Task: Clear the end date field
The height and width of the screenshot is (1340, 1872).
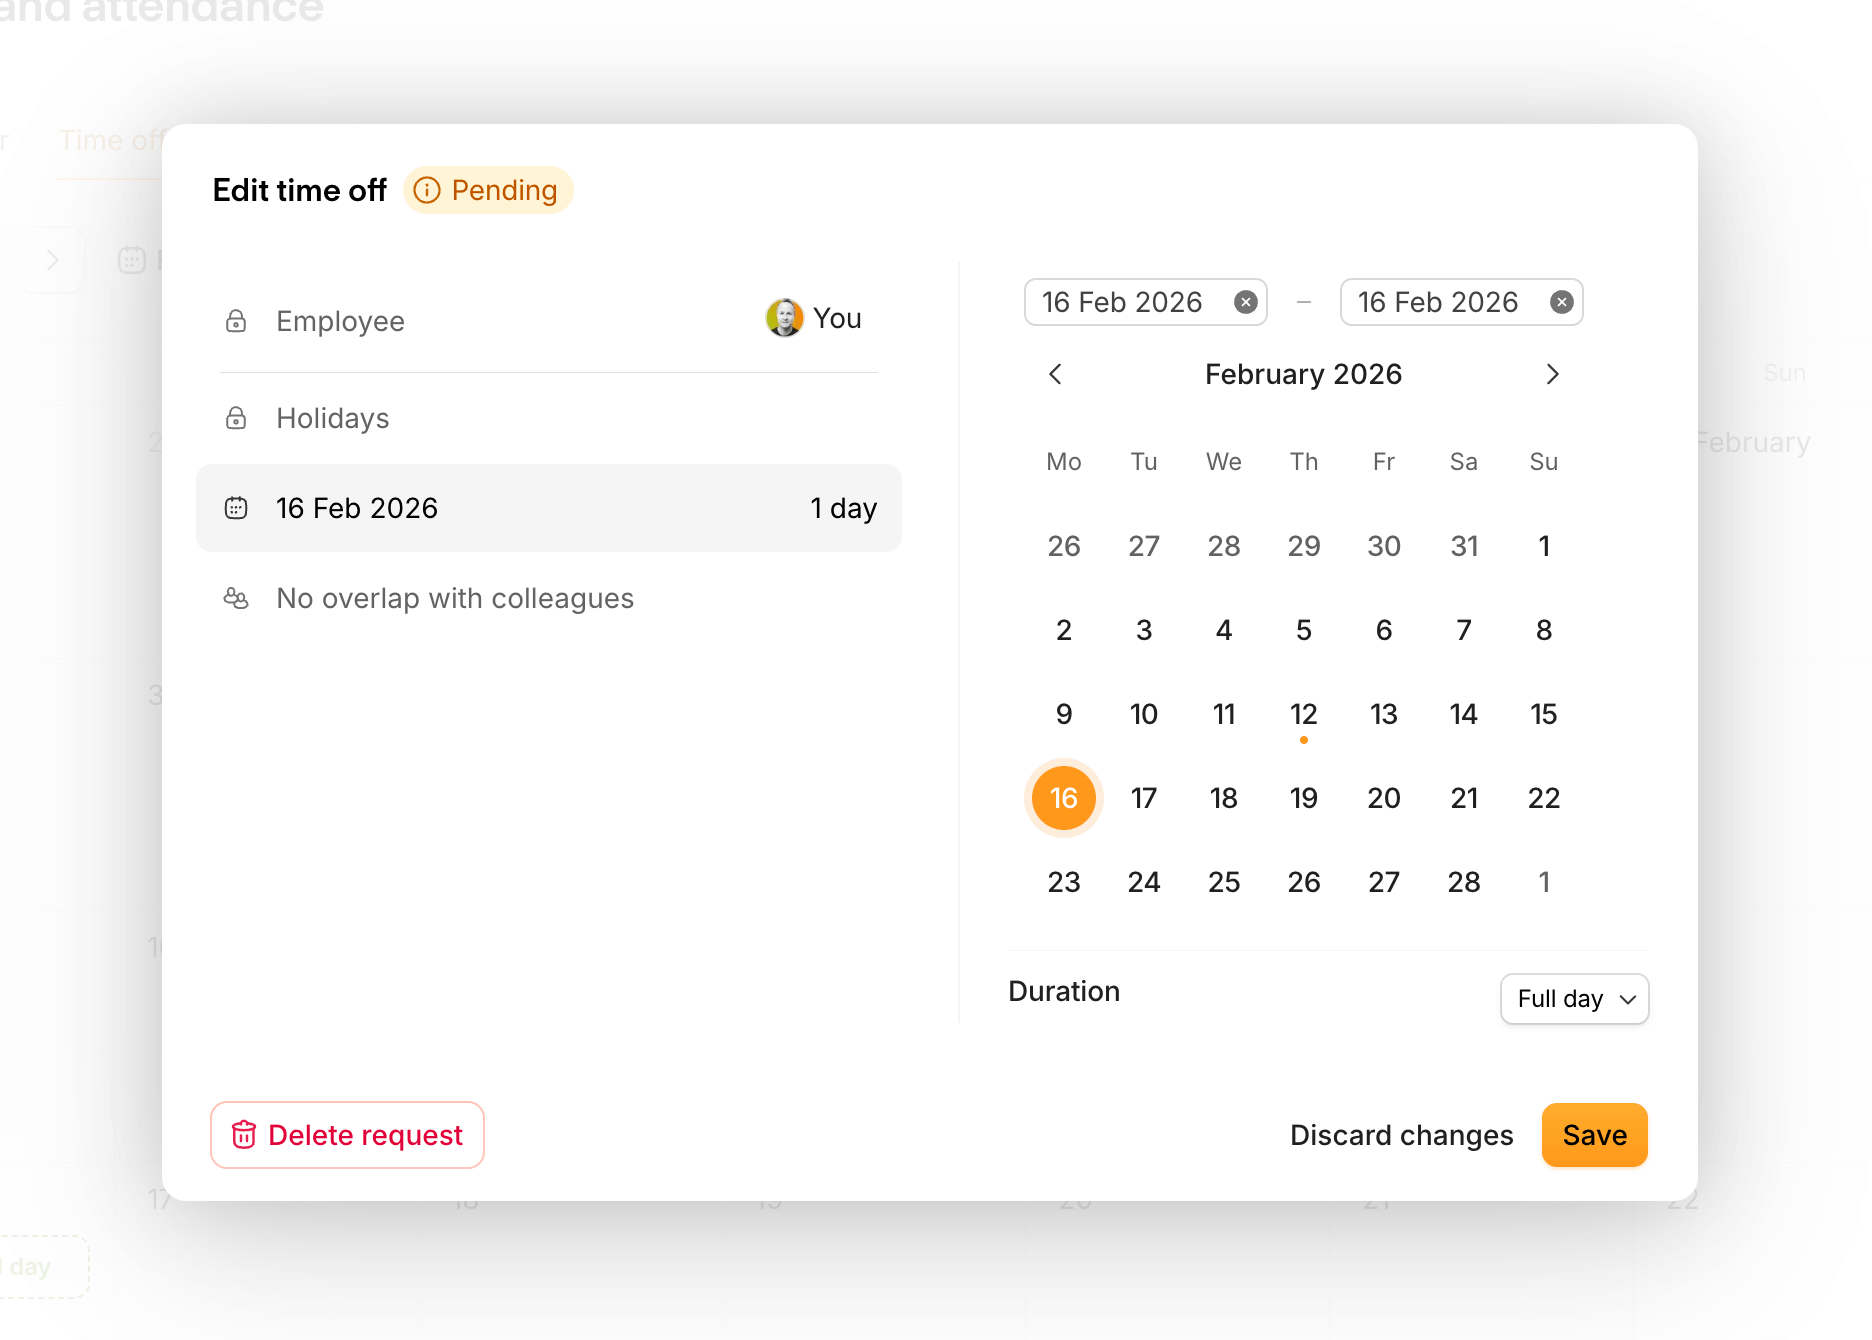Action: (x=1561, y=302)
